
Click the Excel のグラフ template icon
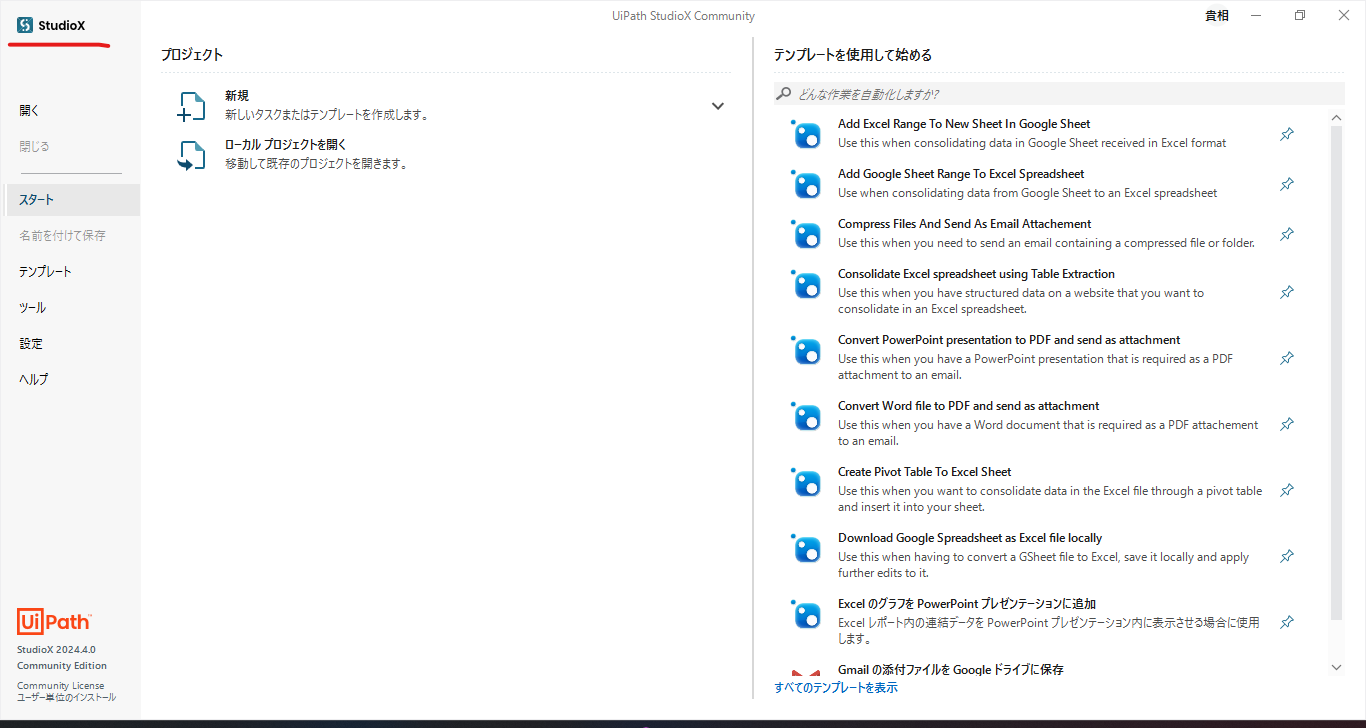coord(806,614)
